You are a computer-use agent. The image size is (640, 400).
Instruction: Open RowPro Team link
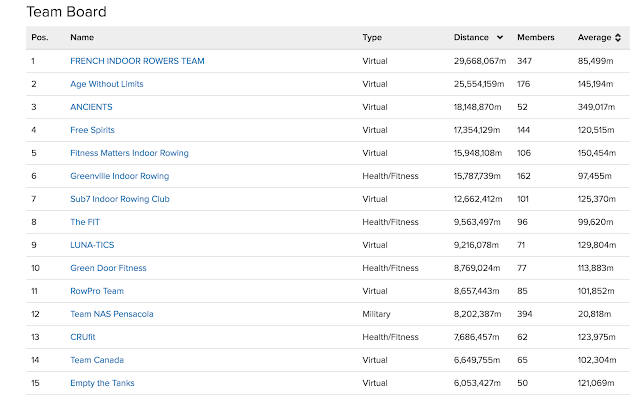pos(97,291)
